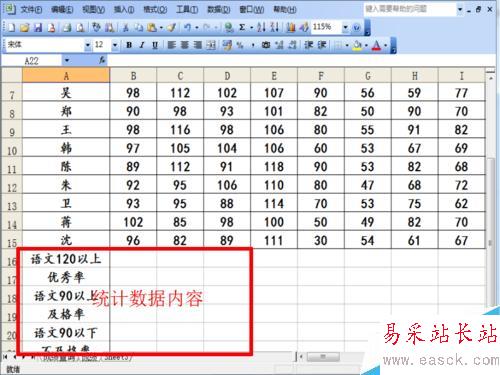
Task: Click the AutoSum sigma button
Action: tap(242, 27)
